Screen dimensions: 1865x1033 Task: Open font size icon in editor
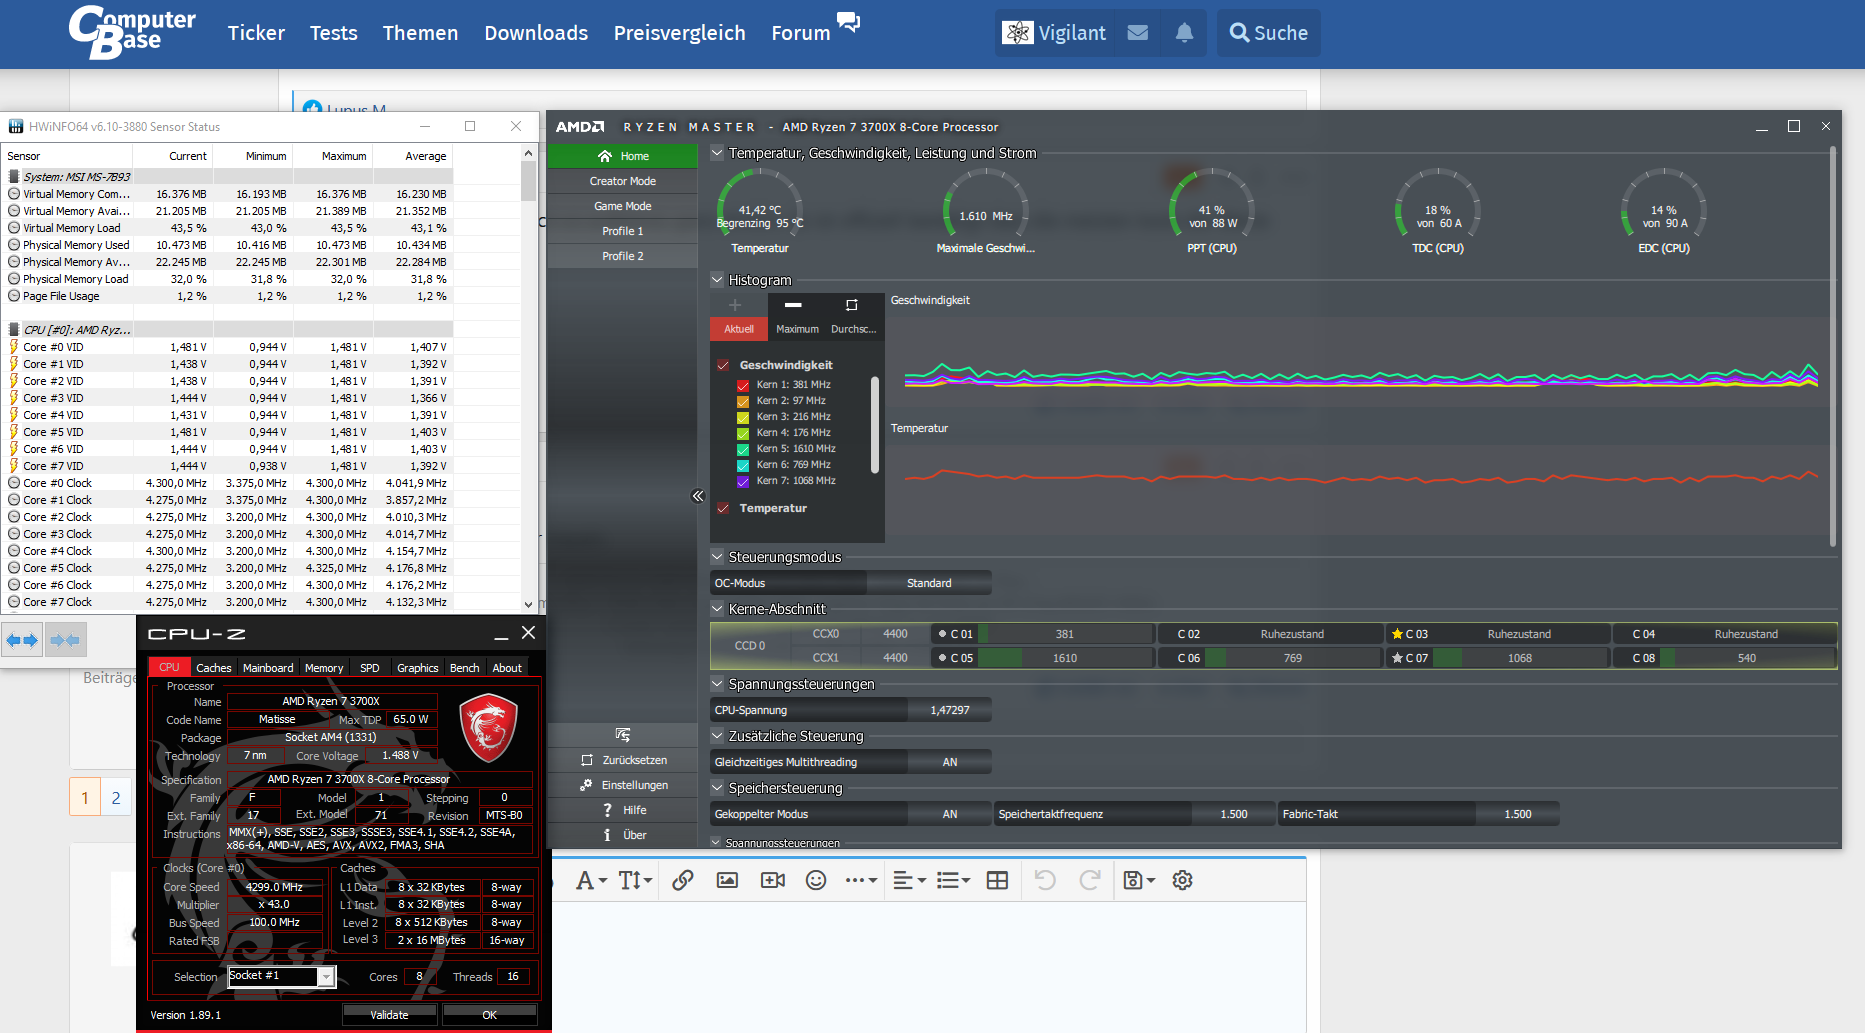click(x=635, y=880)
